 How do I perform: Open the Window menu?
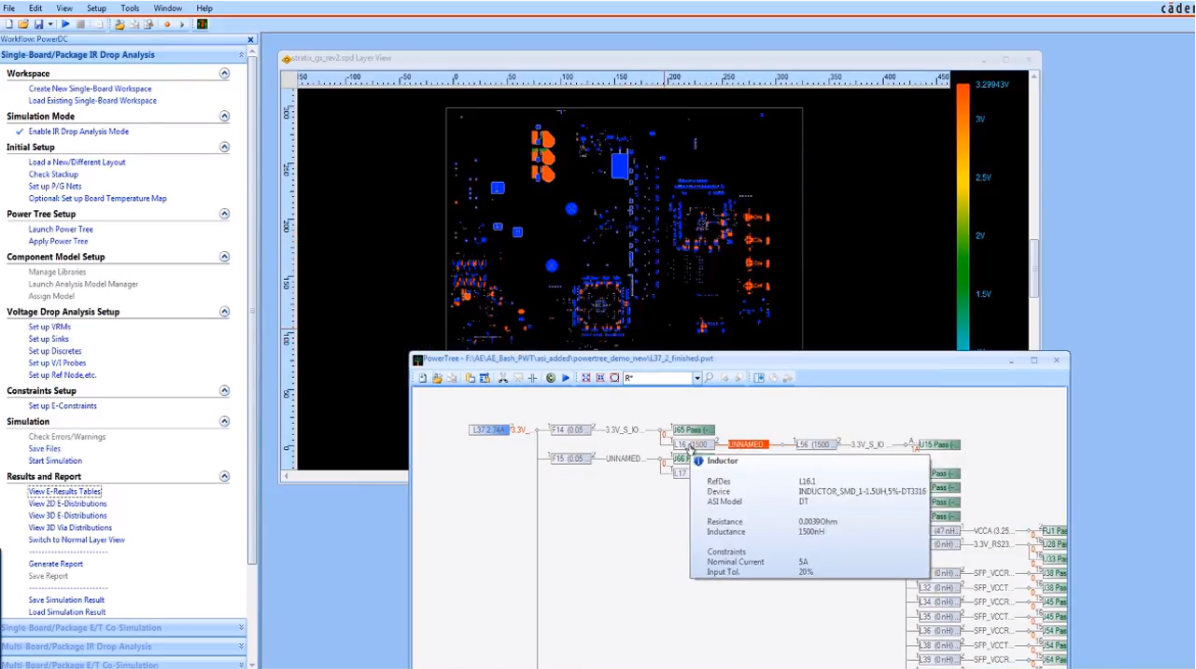pos(168,8)
